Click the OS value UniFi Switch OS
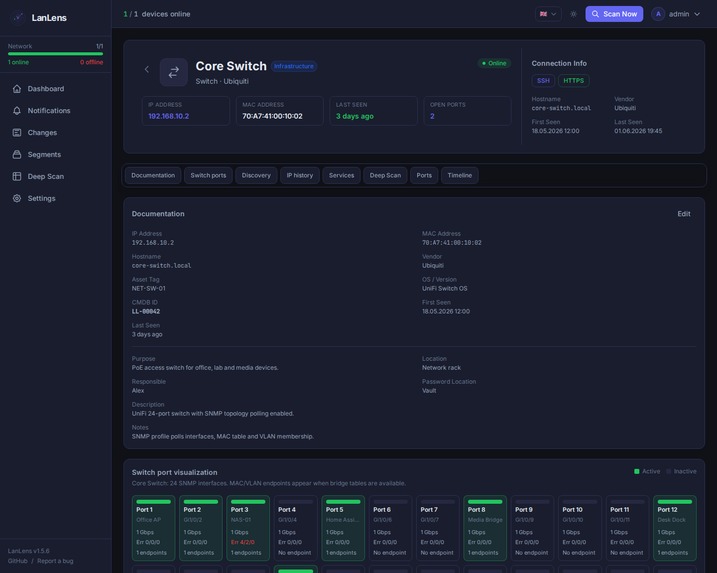This screenshot has width=717, height=573. pyautogui.click(x=444, y=289)
